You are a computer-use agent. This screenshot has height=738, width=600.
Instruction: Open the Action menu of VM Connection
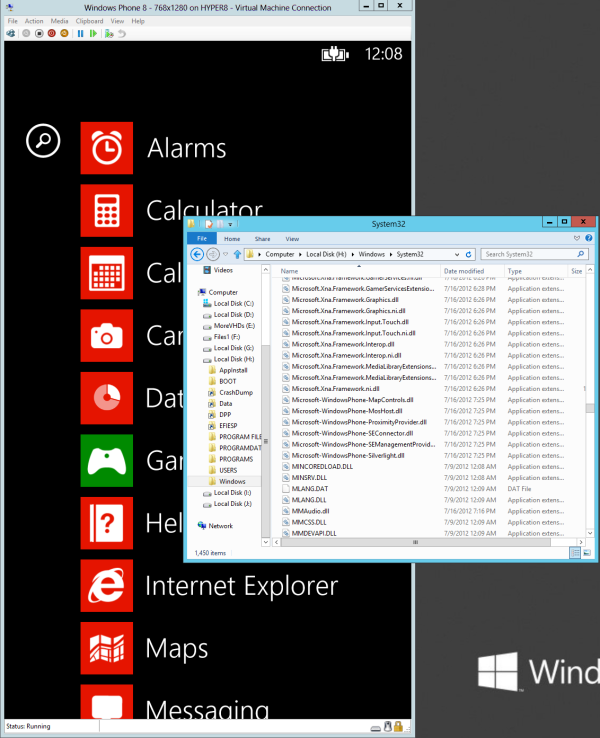coord(34,21)
